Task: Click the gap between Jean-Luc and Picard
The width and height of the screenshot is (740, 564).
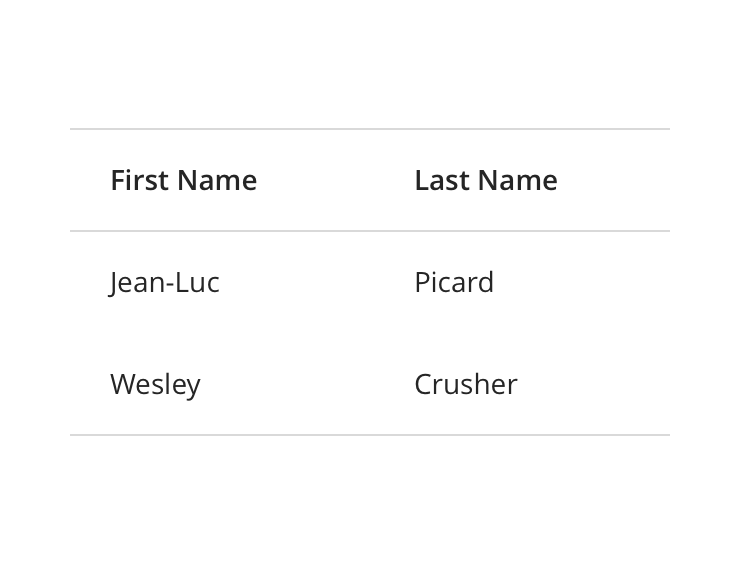Action: 315,282
